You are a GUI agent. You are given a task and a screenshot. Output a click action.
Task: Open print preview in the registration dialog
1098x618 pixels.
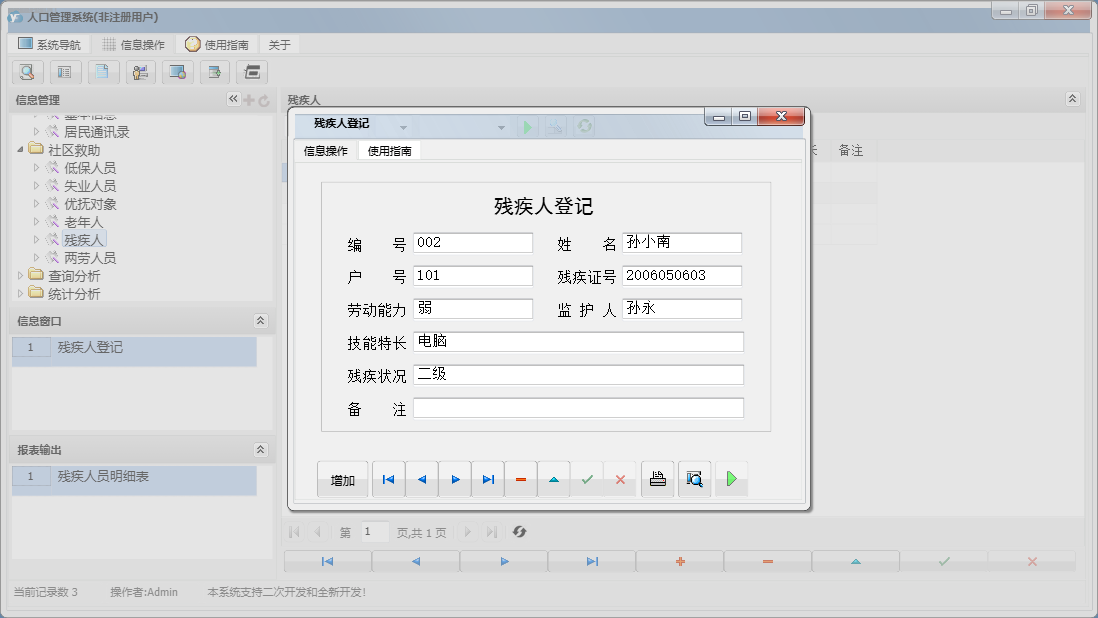[694, 480]
